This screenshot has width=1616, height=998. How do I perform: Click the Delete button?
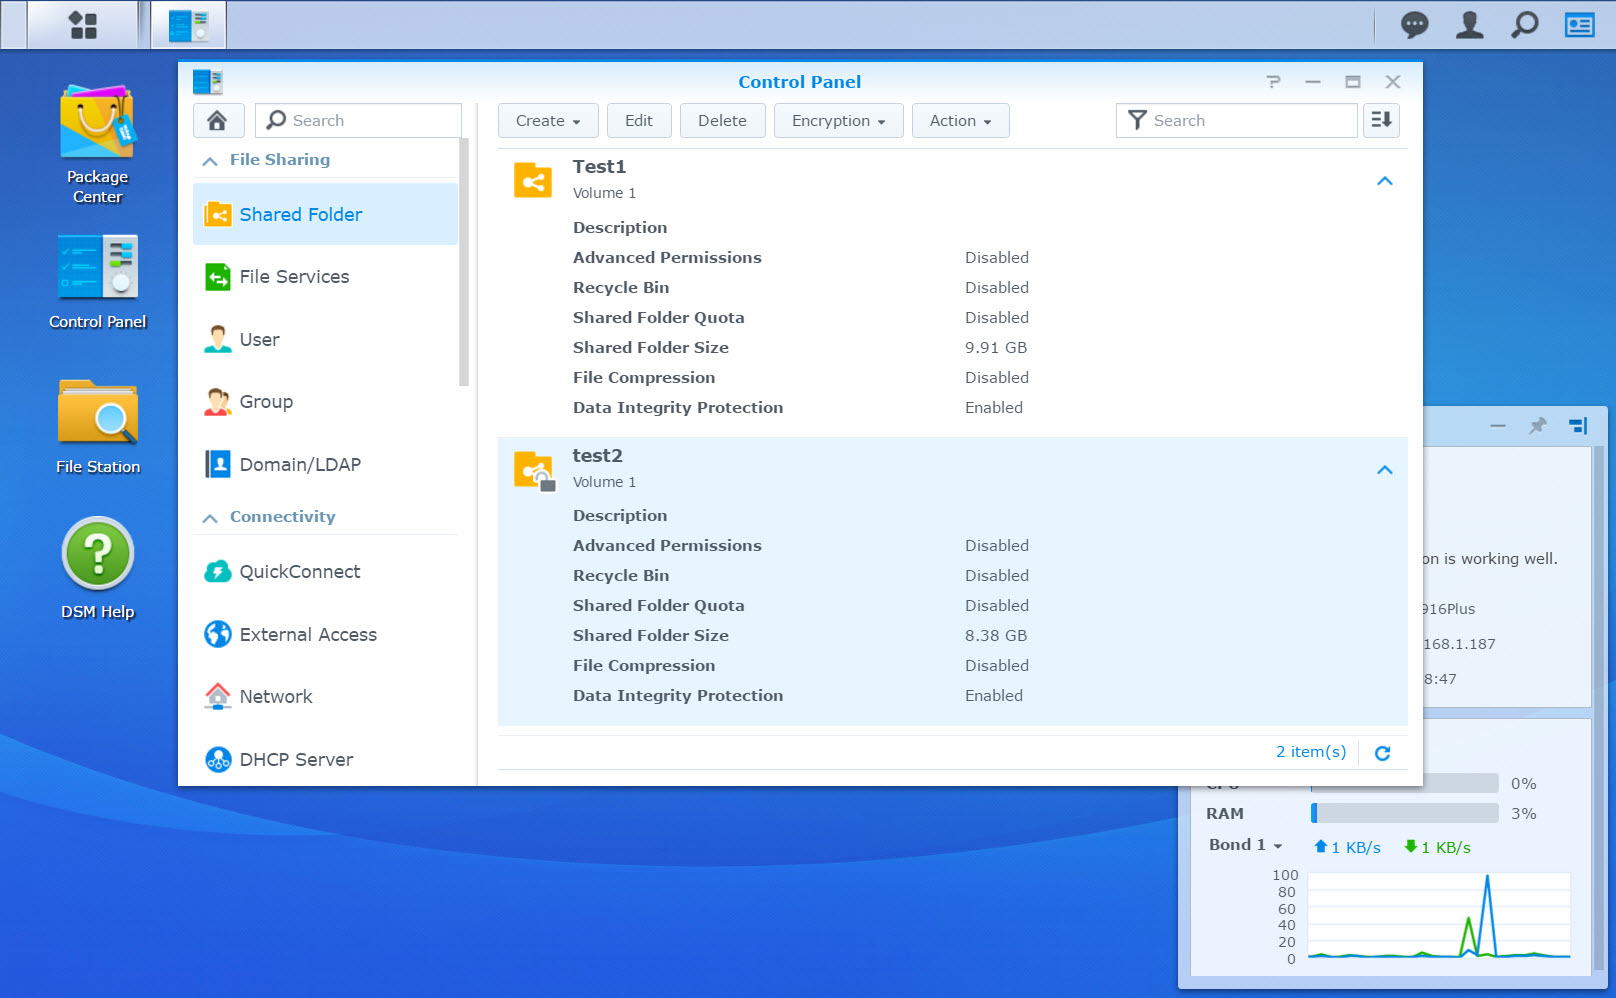(722, 121)
